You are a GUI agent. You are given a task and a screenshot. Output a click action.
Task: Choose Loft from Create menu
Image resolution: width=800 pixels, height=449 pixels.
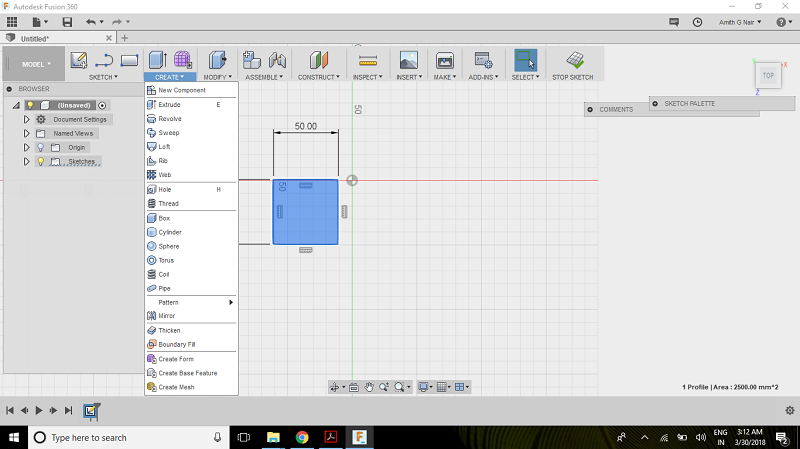[x=191, y=147]
